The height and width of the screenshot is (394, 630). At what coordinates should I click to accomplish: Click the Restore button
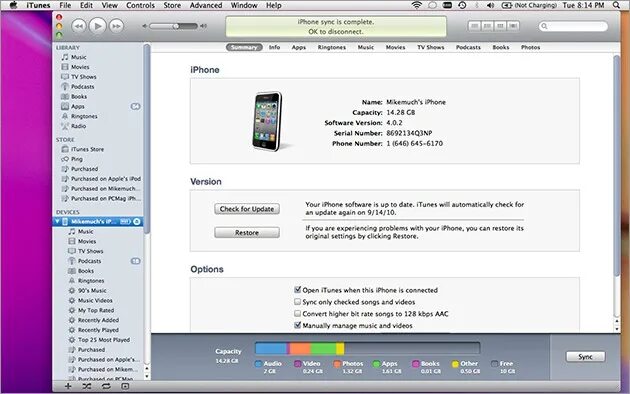pyautogui.click(x=247, y=233)
